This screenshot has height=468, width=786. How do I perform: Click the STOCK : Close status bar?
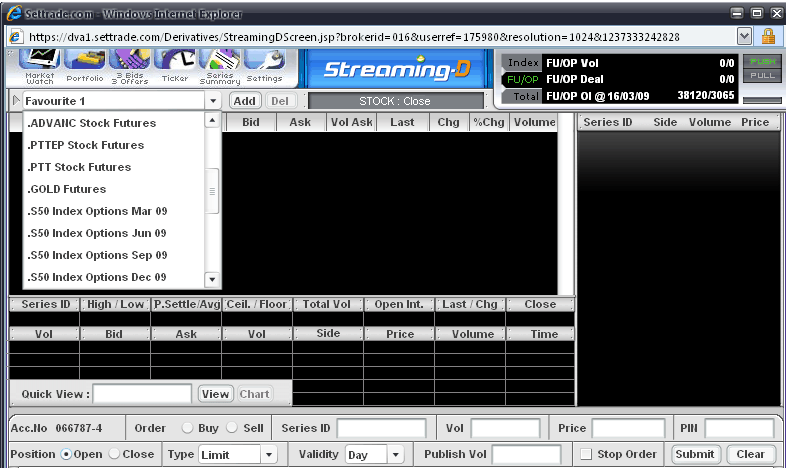(395, 101)
